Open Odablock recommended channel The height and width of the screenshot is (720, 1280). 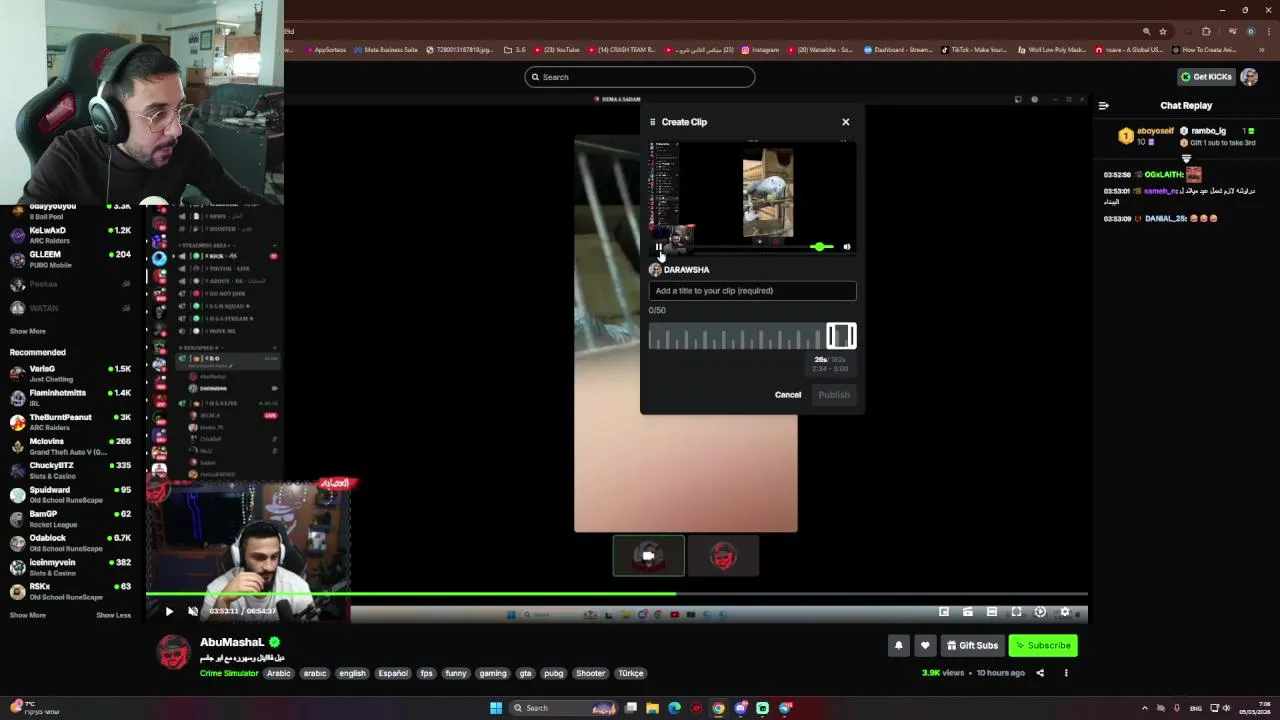[70, 543]
